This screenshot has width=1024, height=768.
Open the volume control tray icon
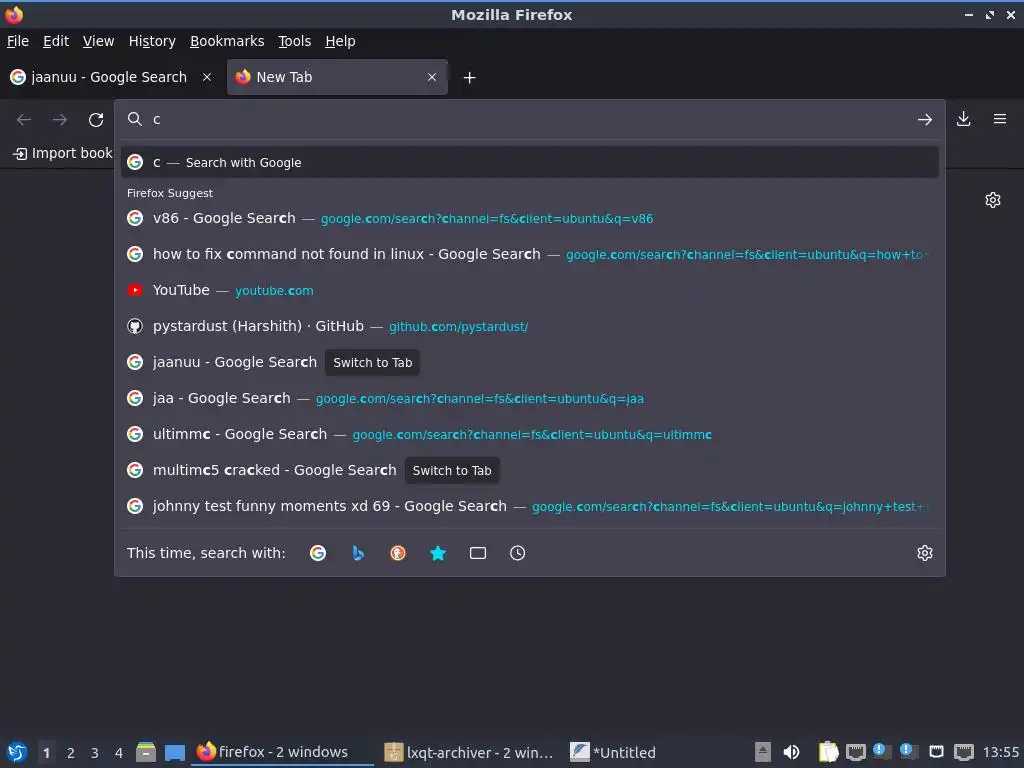click(791, 752)
